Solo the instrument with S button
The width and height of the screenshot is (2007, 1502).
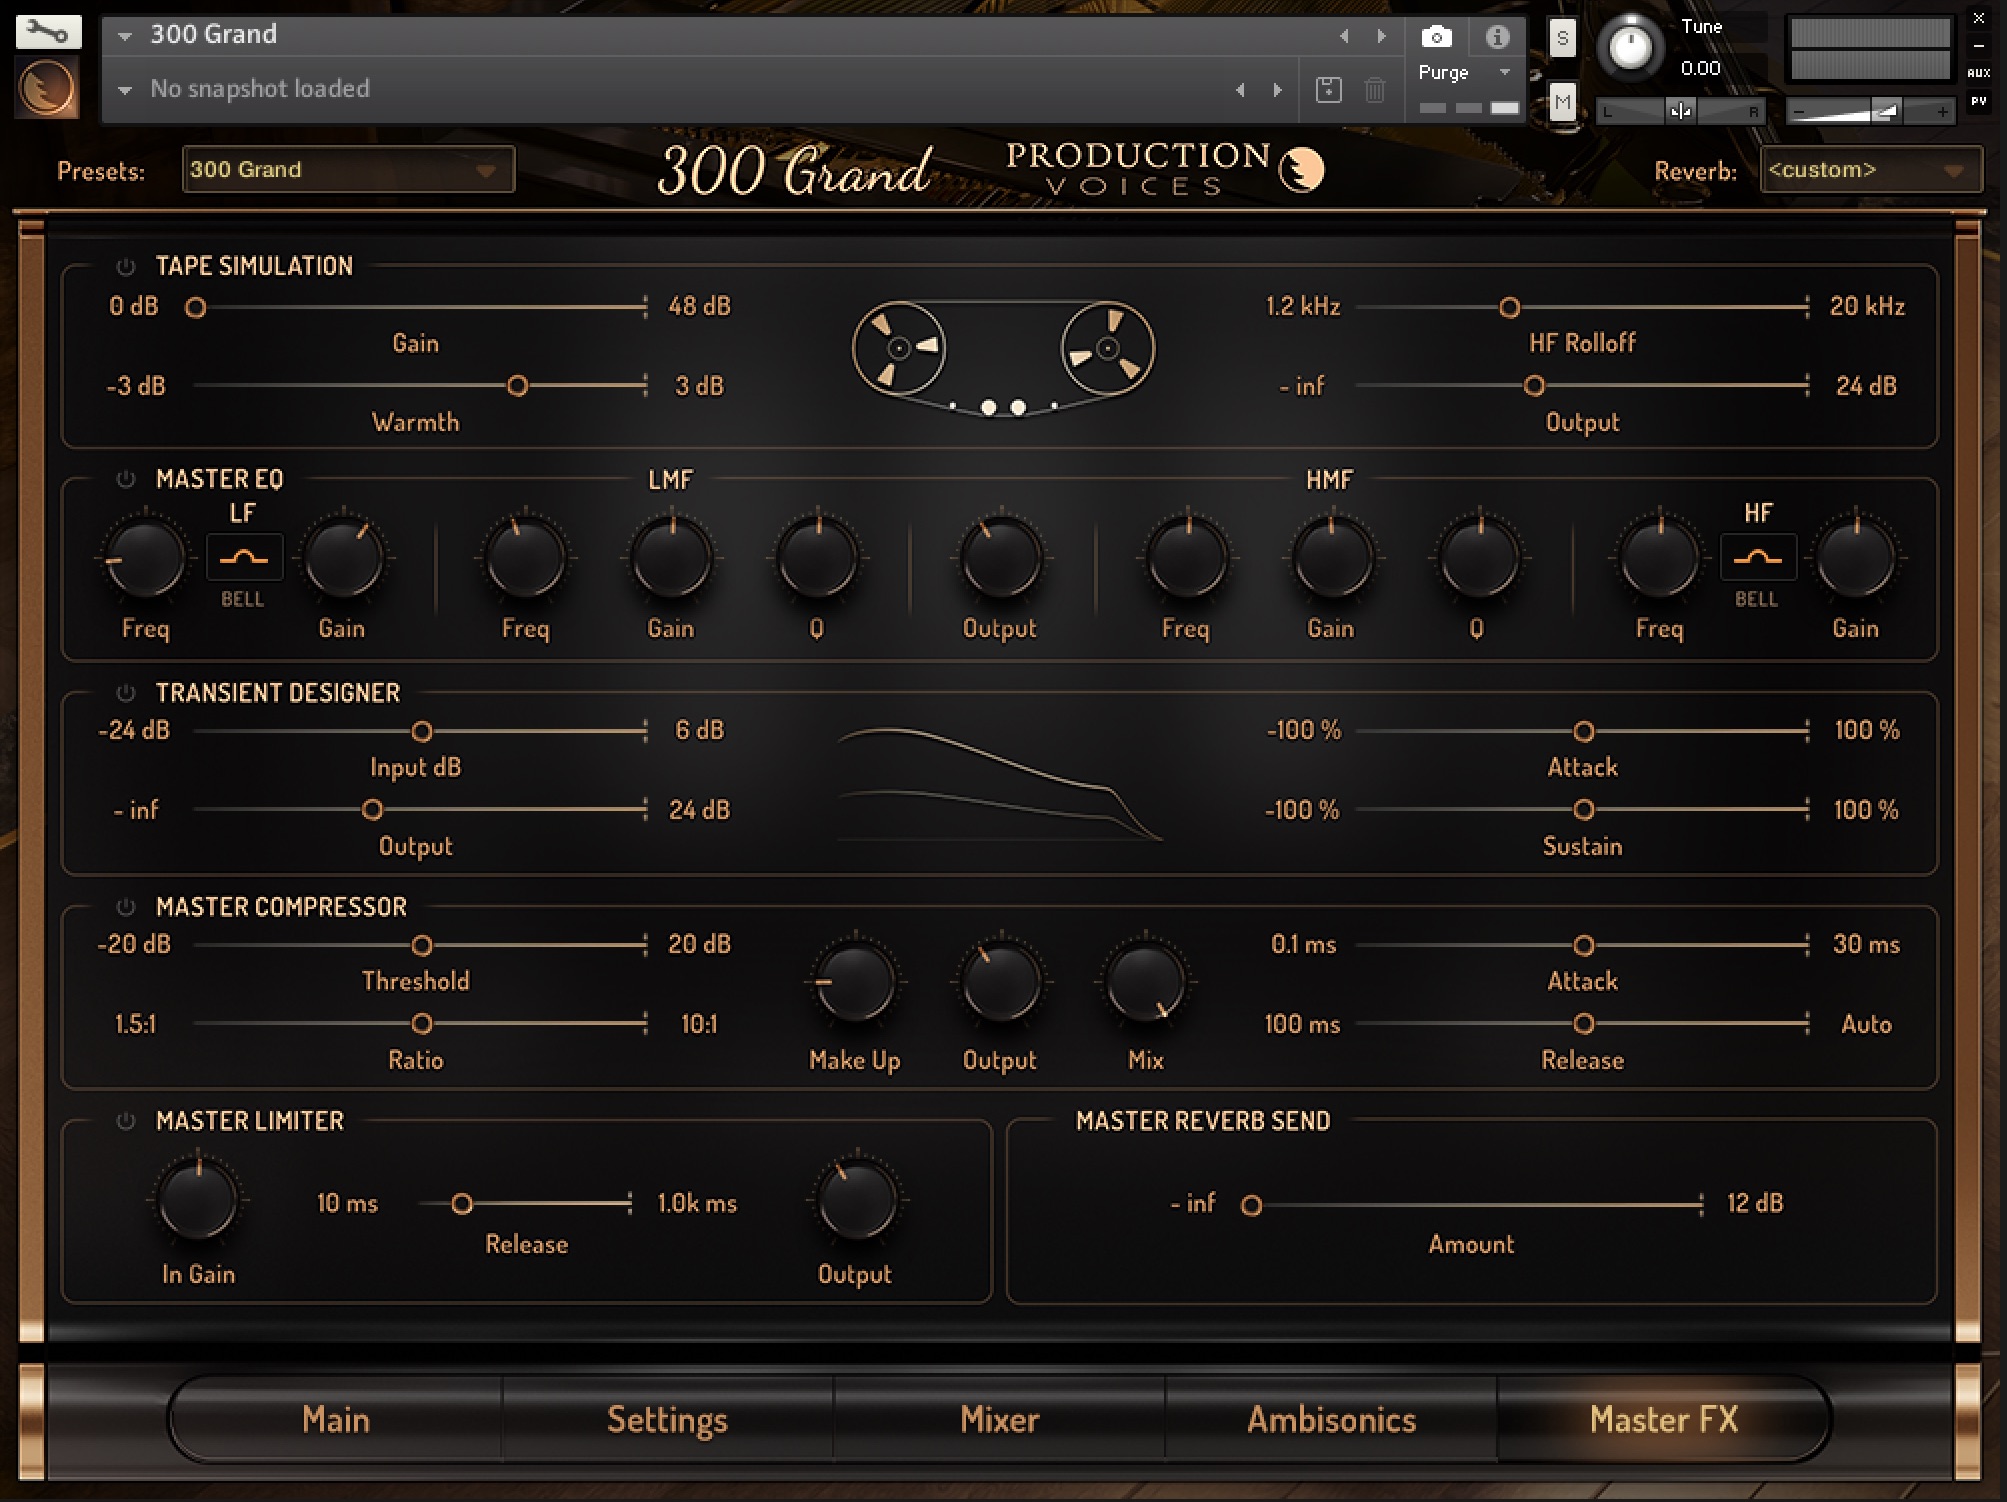1562,39
